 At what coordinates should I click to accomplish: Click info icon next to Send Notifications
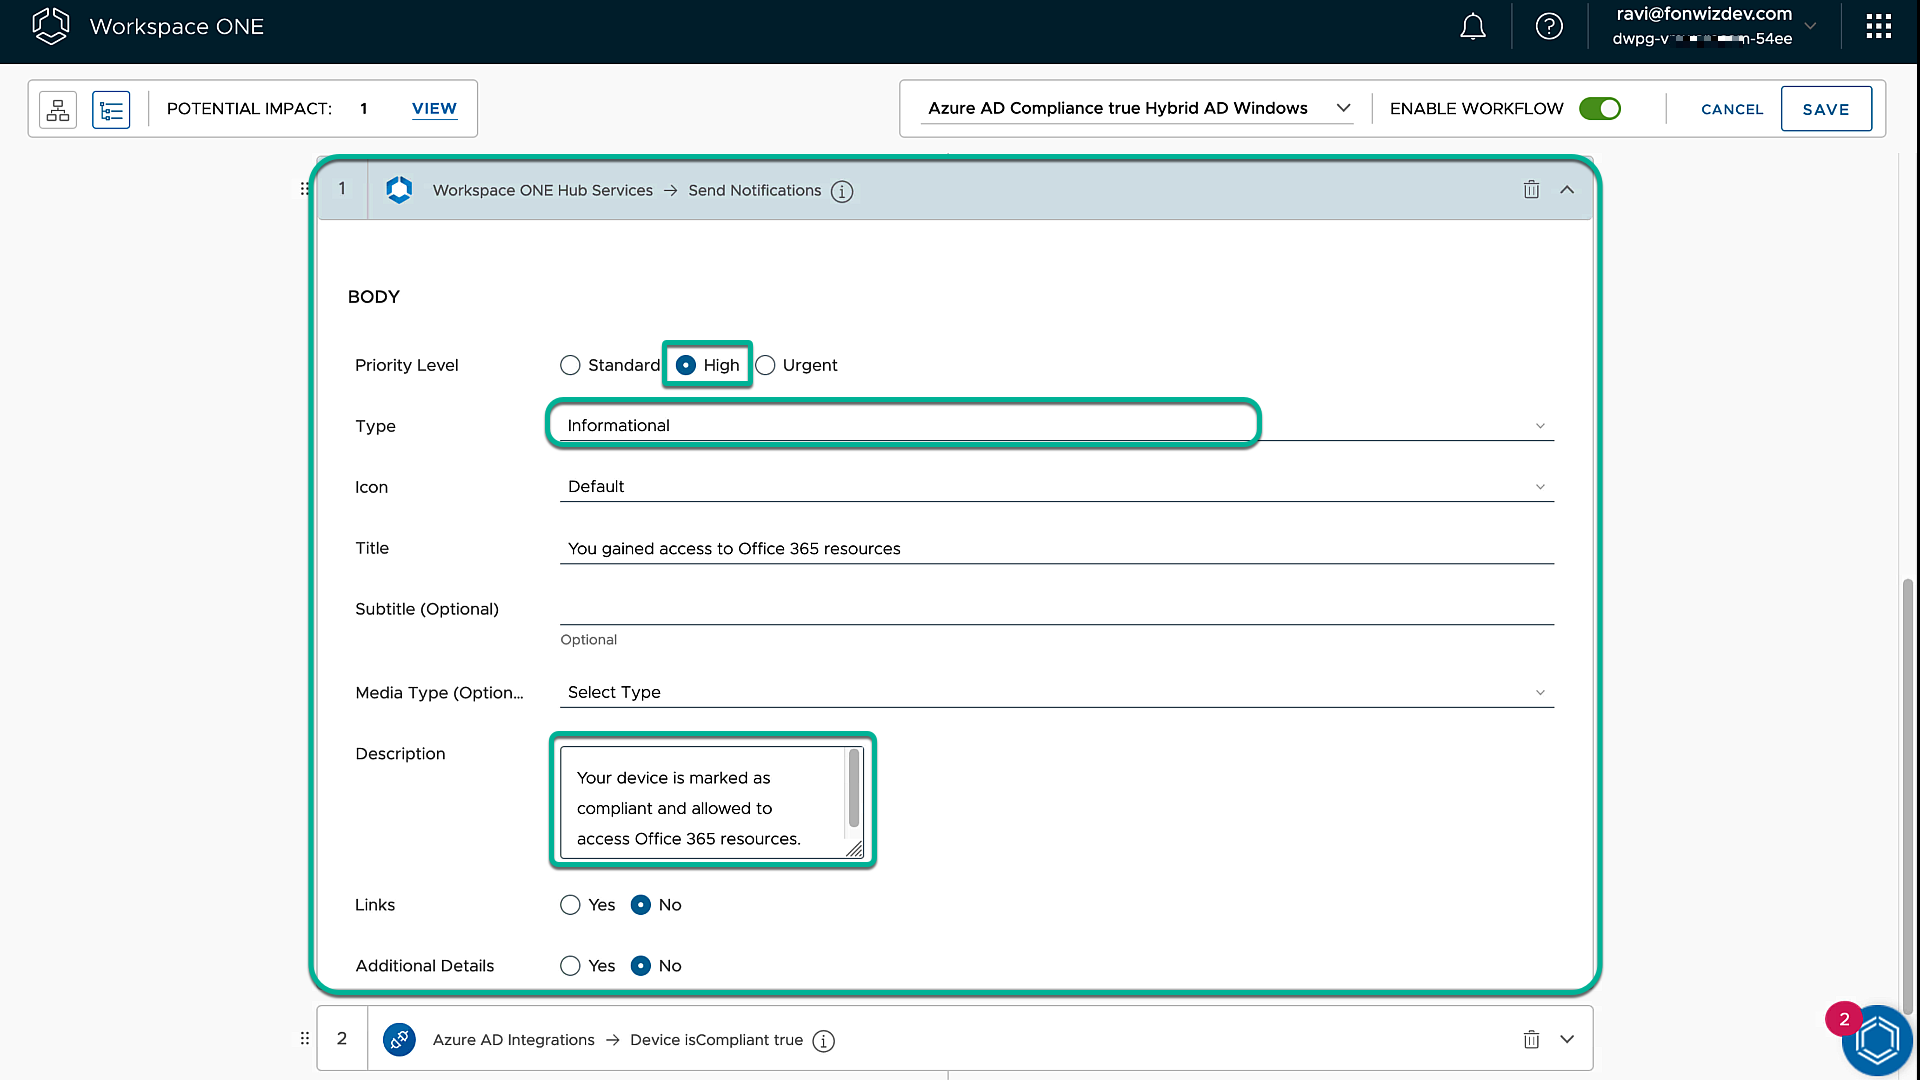[x=842, y=191]
